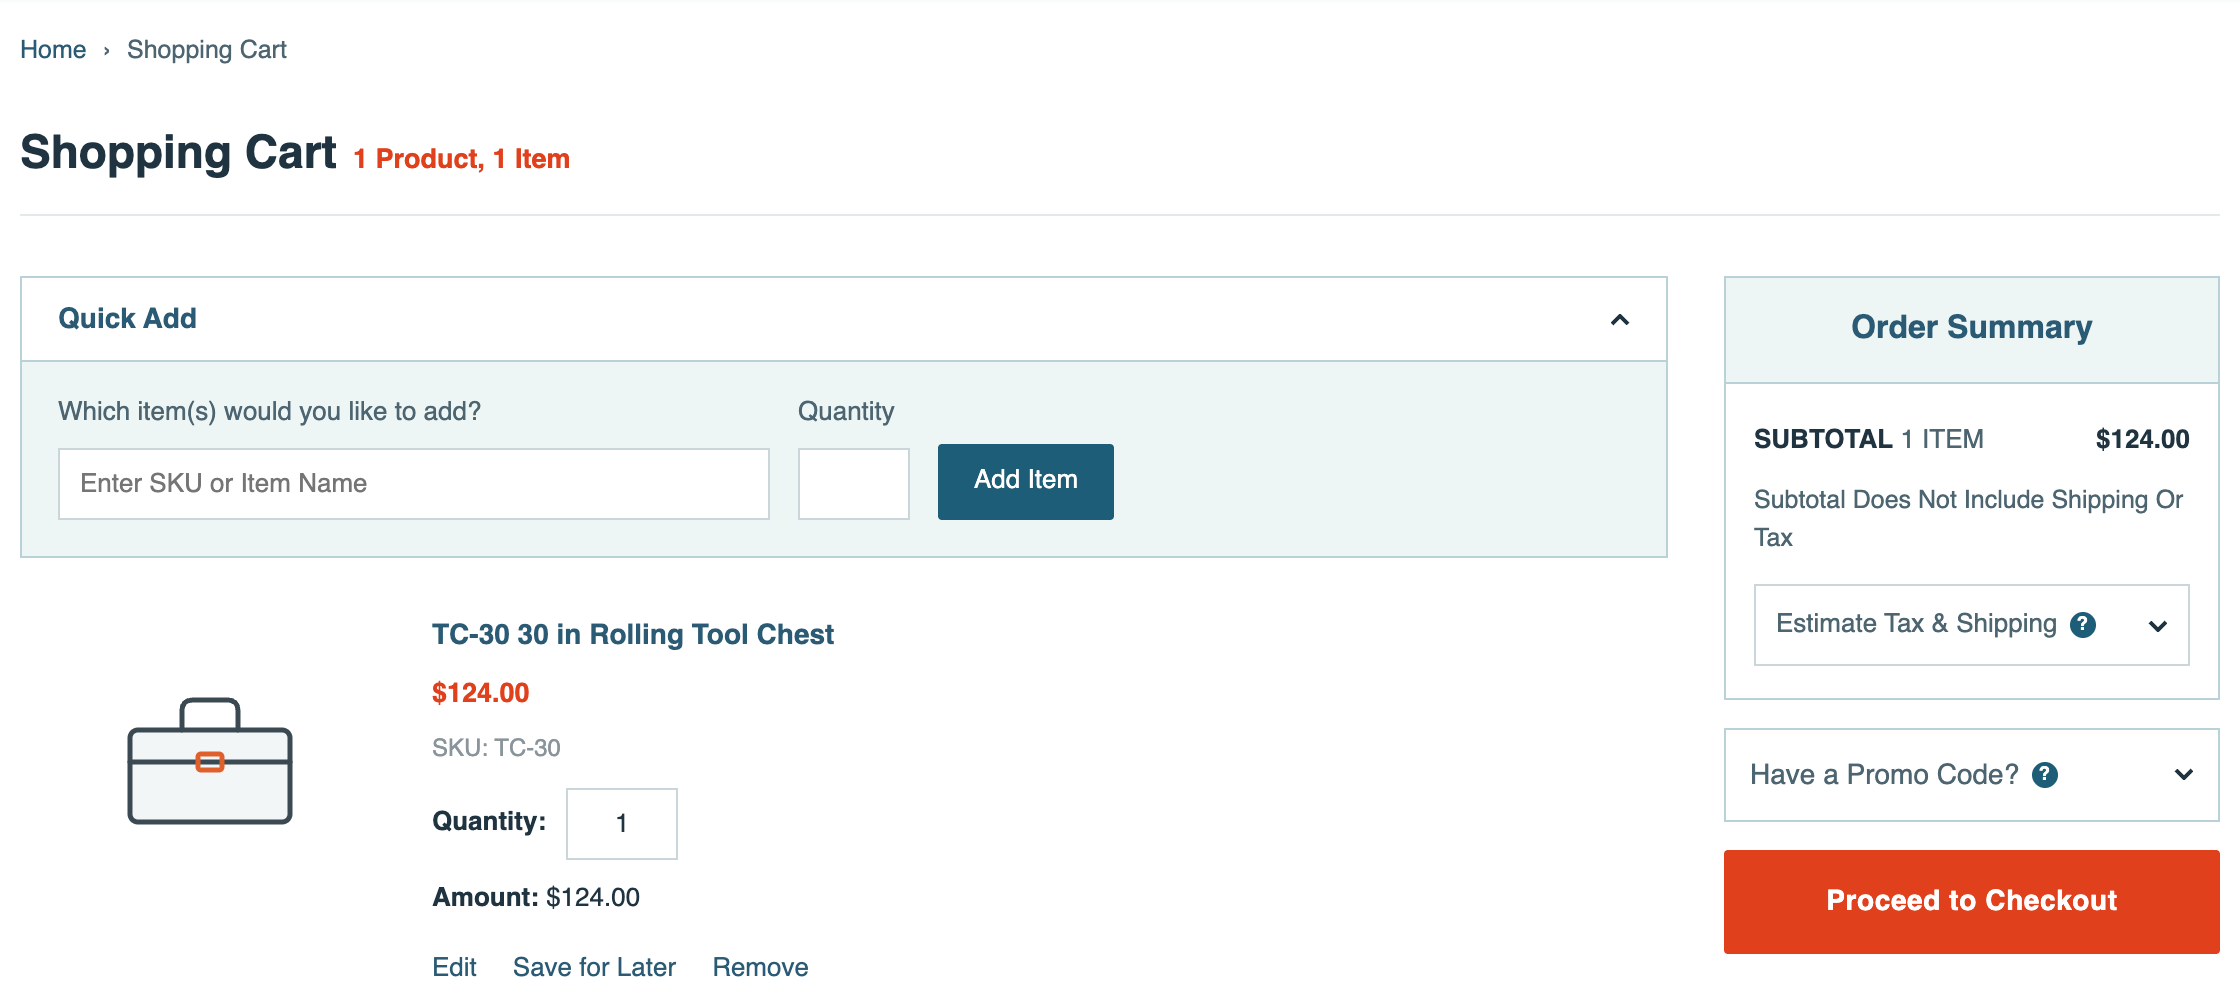Image resolution: width=2240 pixels, height=1000 pixels.
Task: Click the Order Summary heading
Action: tap(1971, 327)
